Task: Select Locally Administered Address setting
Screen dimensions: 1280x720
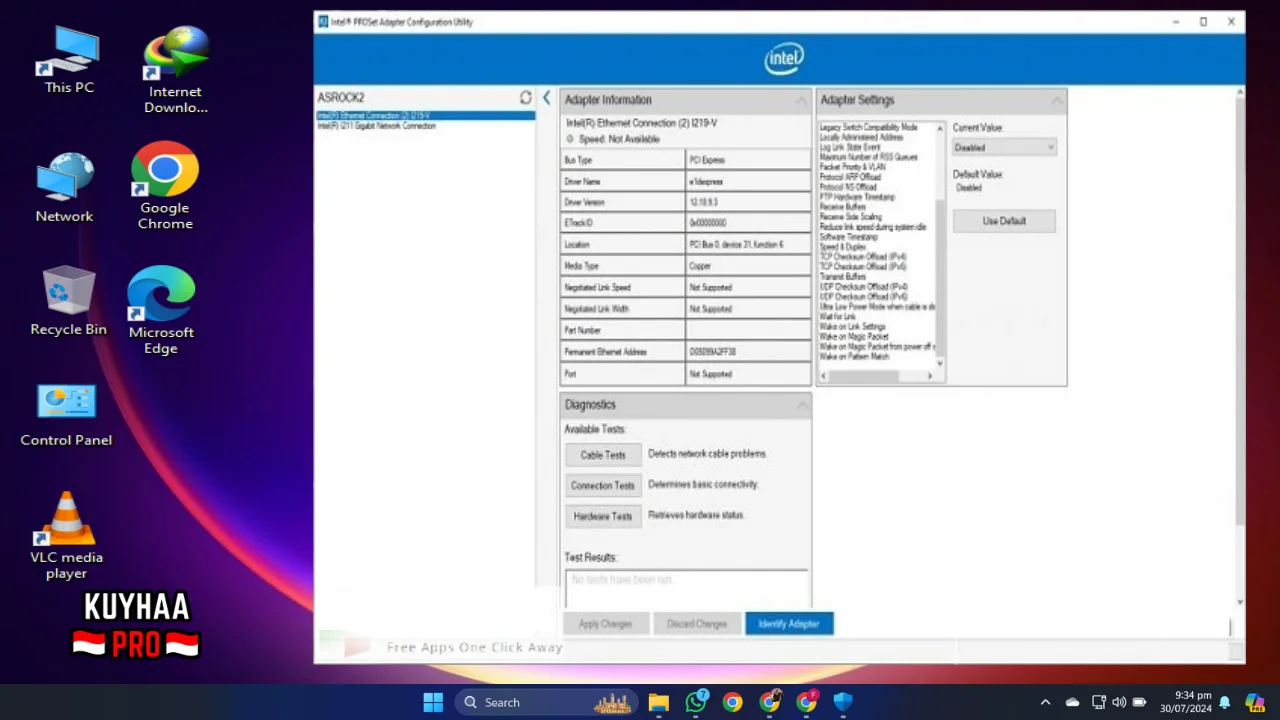Action: pos(862,137)
